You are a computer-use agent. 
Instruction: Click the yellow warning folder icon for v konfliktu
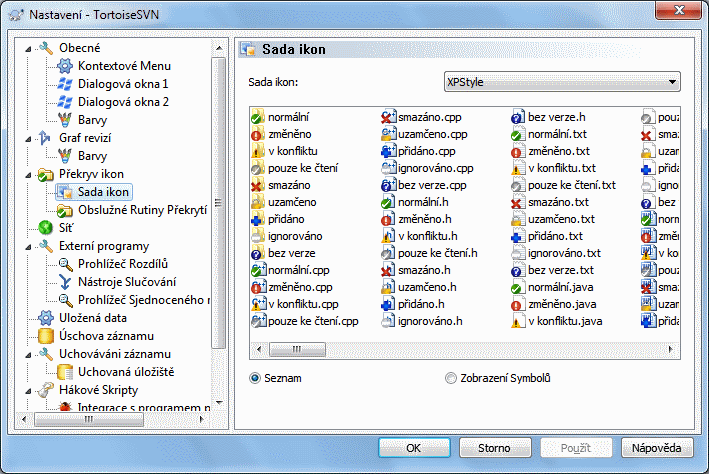tap(257, 151)
